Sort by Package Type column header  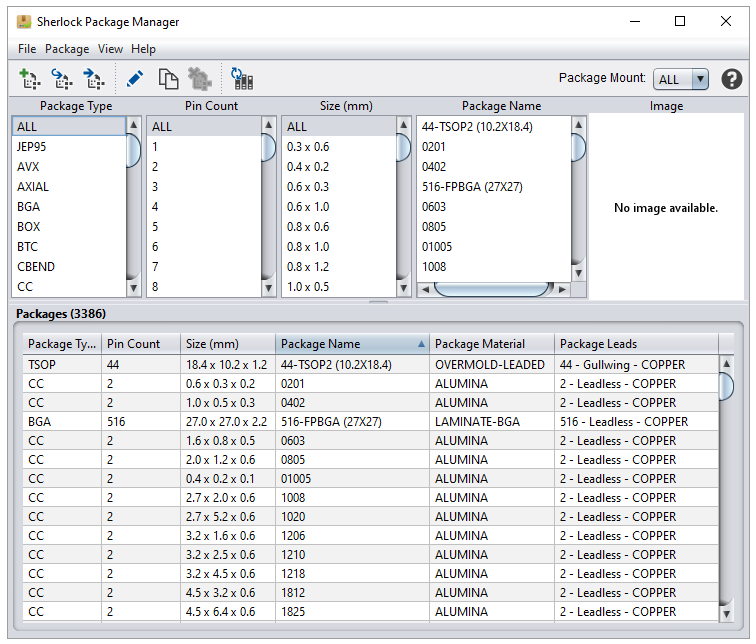pos(62,344)
